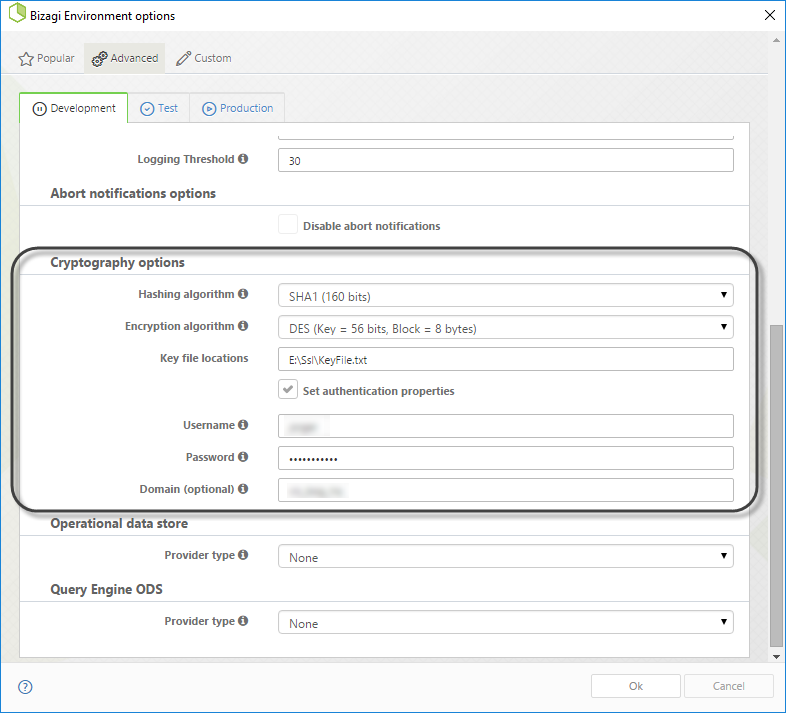Confirm settings with the Ok button
The width and height of the screenshot is (786, 713).
636,686
